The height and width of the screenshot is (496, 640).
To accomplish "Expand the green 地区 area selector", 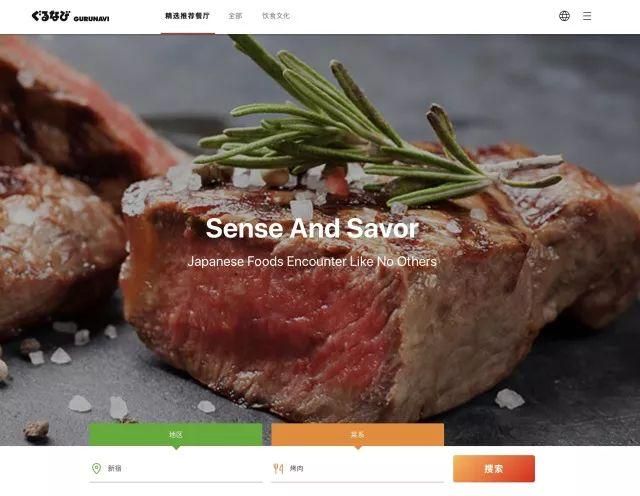I will 175,434.
